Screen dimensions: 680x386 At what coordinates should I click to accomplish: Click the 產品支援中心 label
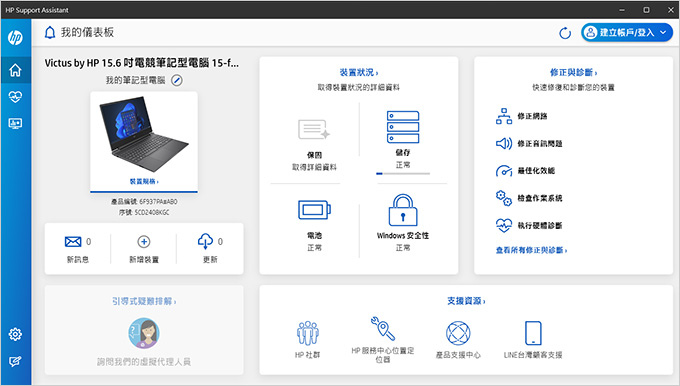pyautogui.click(x=458, y=355)
